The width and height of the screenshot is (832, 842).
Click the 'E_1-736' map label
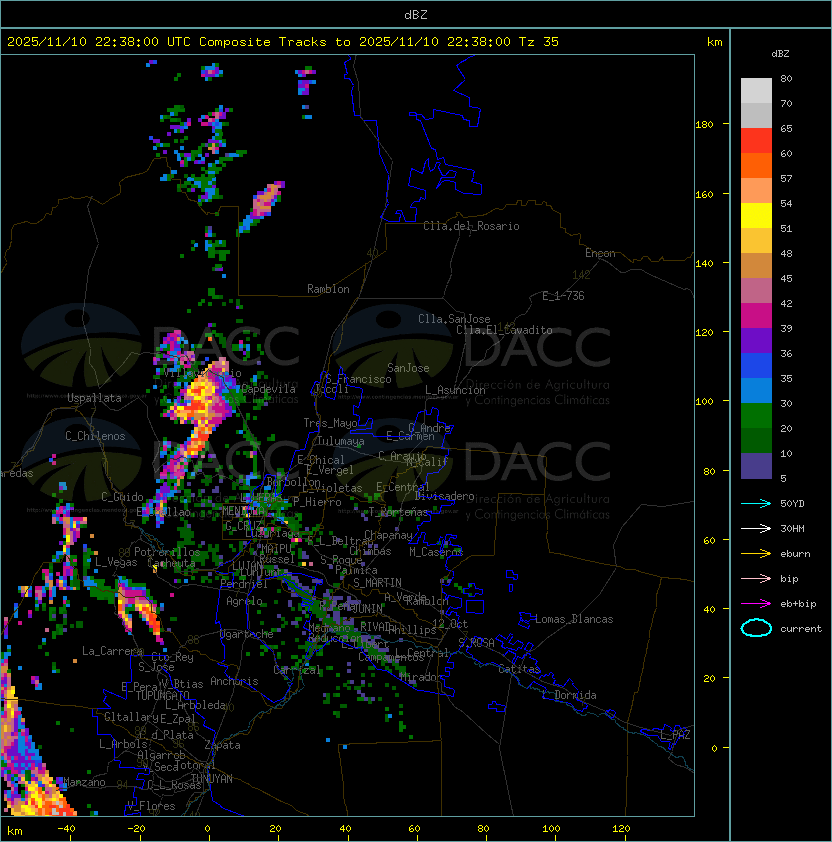click(563, 296)
